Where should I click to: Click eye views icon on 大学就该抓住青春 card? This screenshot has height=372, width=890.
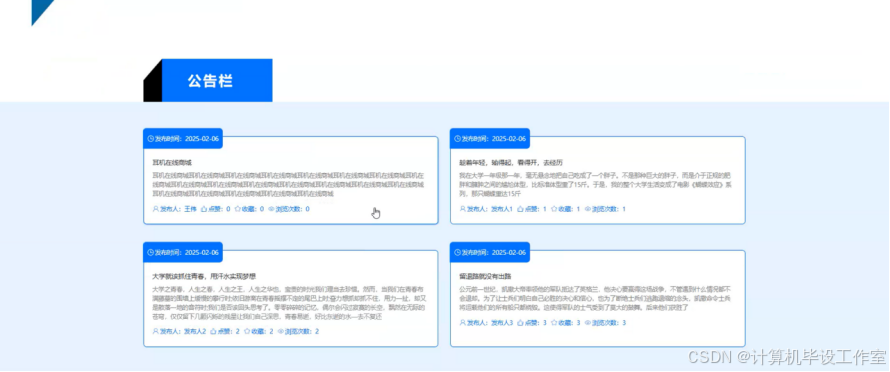pos(281,331)
